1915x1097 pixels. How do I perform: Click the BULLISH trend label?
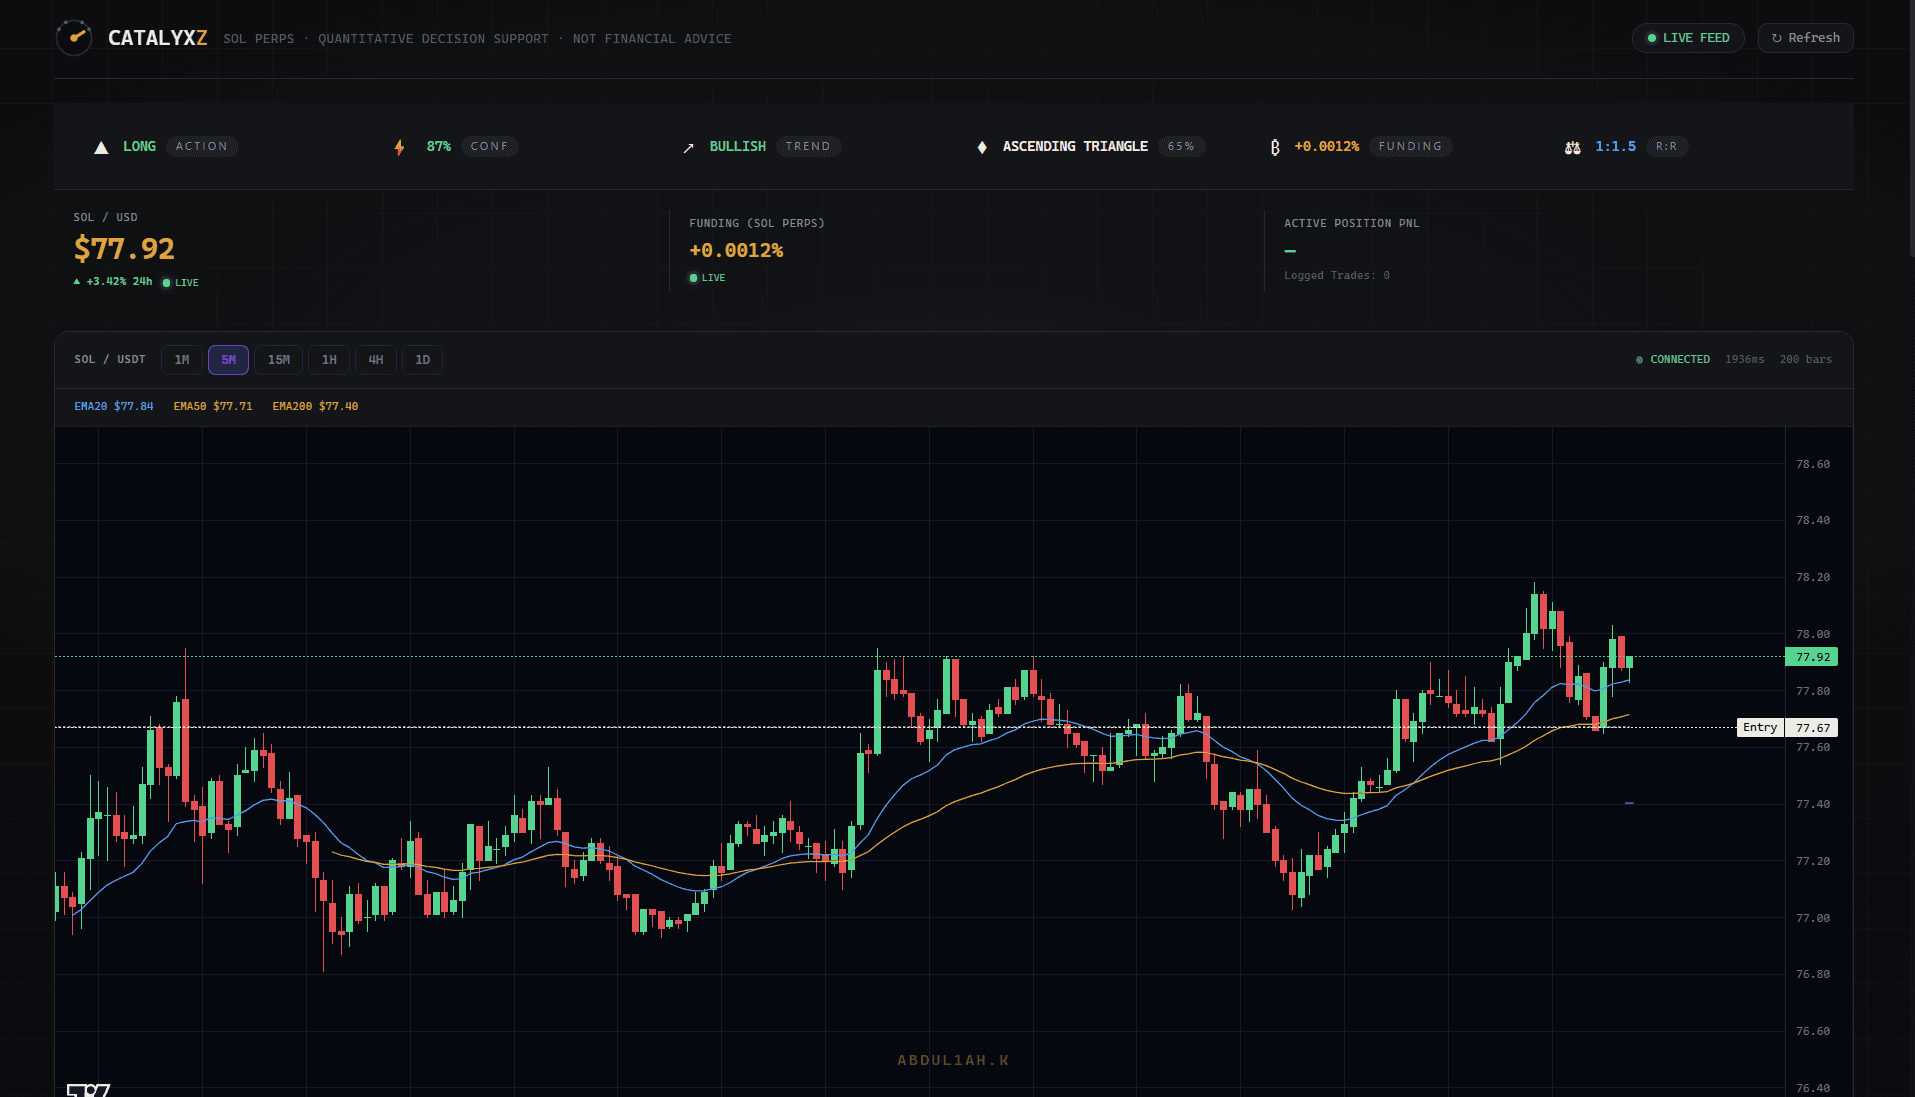pos(738,147)
